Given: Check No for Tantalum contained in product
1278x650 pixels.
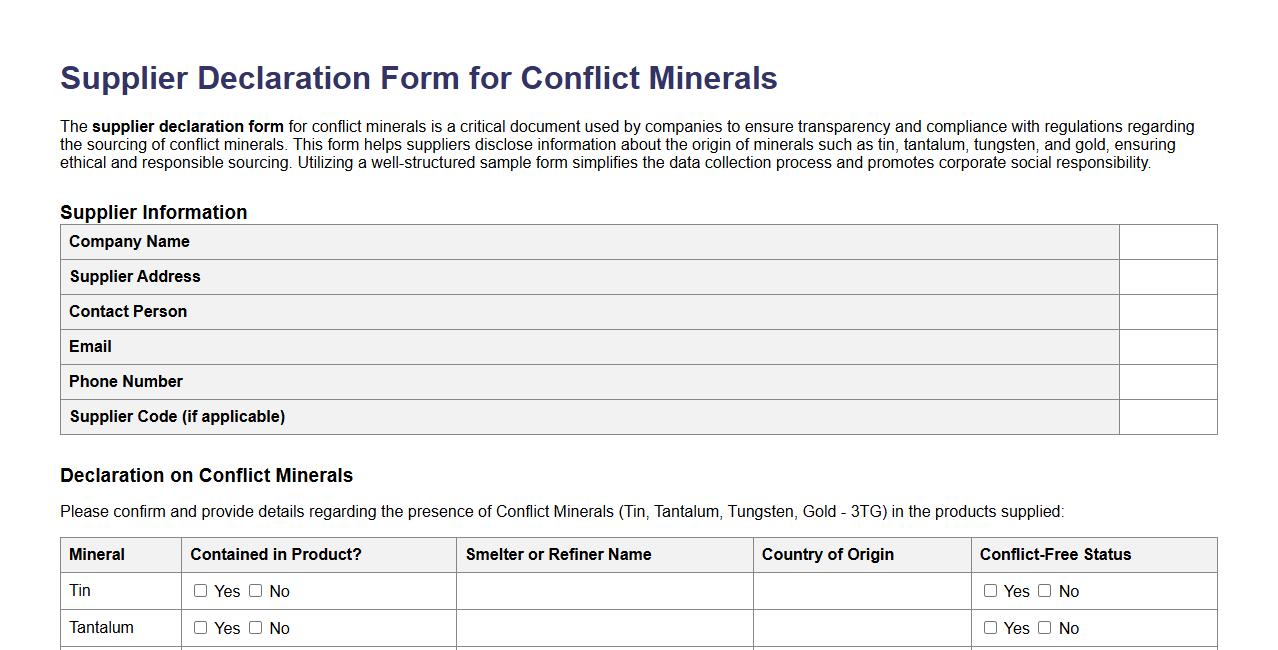Looking at the screenshot, I should [255, 628].
